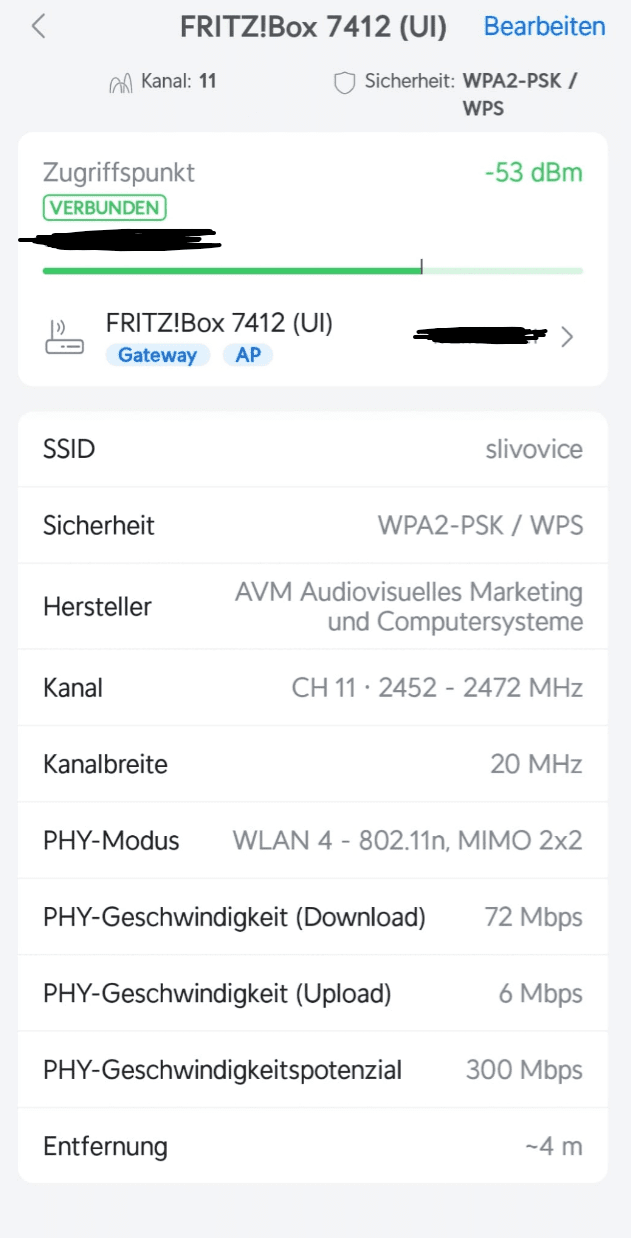Select the Entfernung row
Viewport: 631px width, 1238px height.
(x=312, y=1146)
